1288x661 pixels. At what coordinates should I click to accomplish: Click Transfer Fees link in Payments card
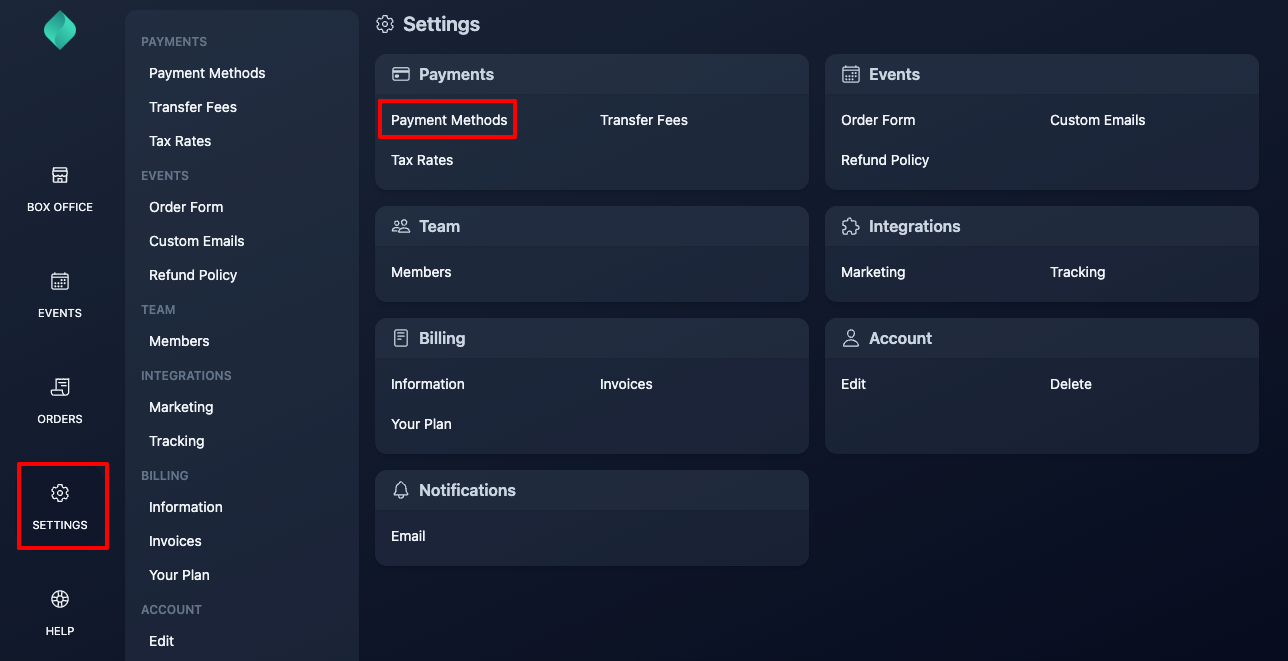tap(644, 120)
